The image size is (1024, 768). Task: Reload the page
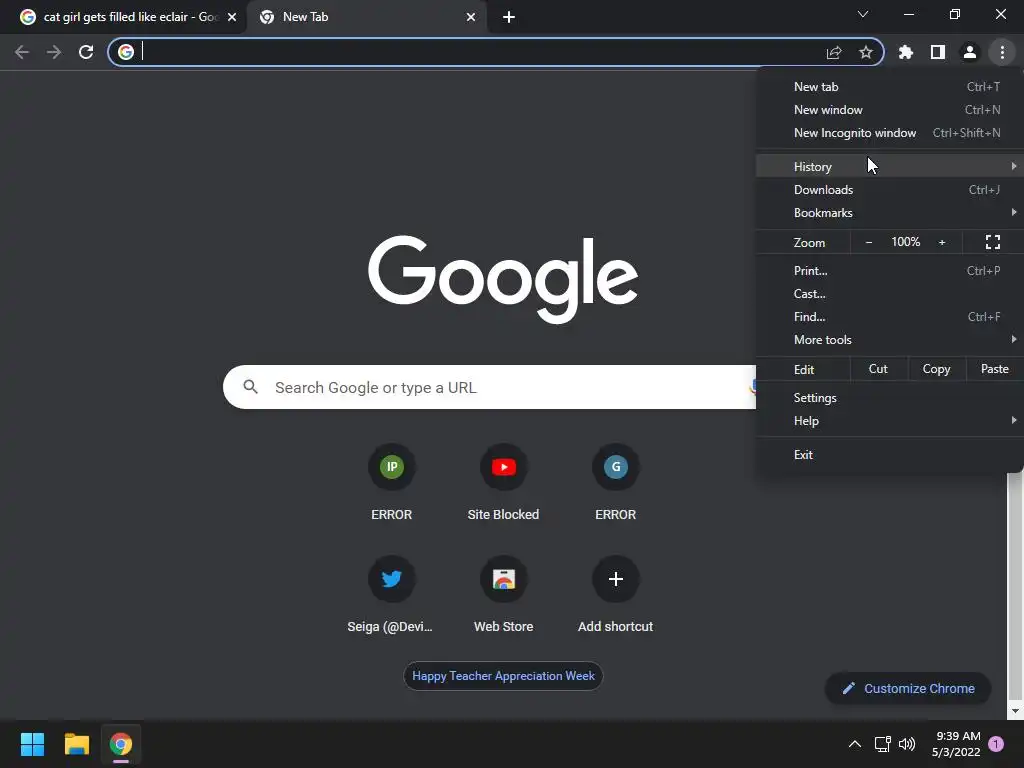click(x=86, y=52)
